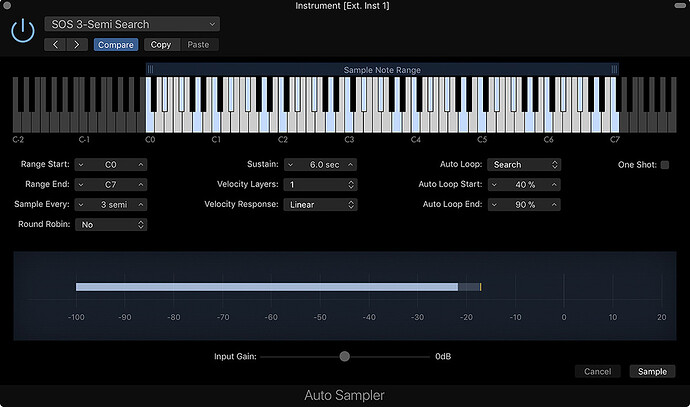This screenshot has height=407, width=690.
Task: Go to the next preset arrow
Action: (x=77, y=44)
